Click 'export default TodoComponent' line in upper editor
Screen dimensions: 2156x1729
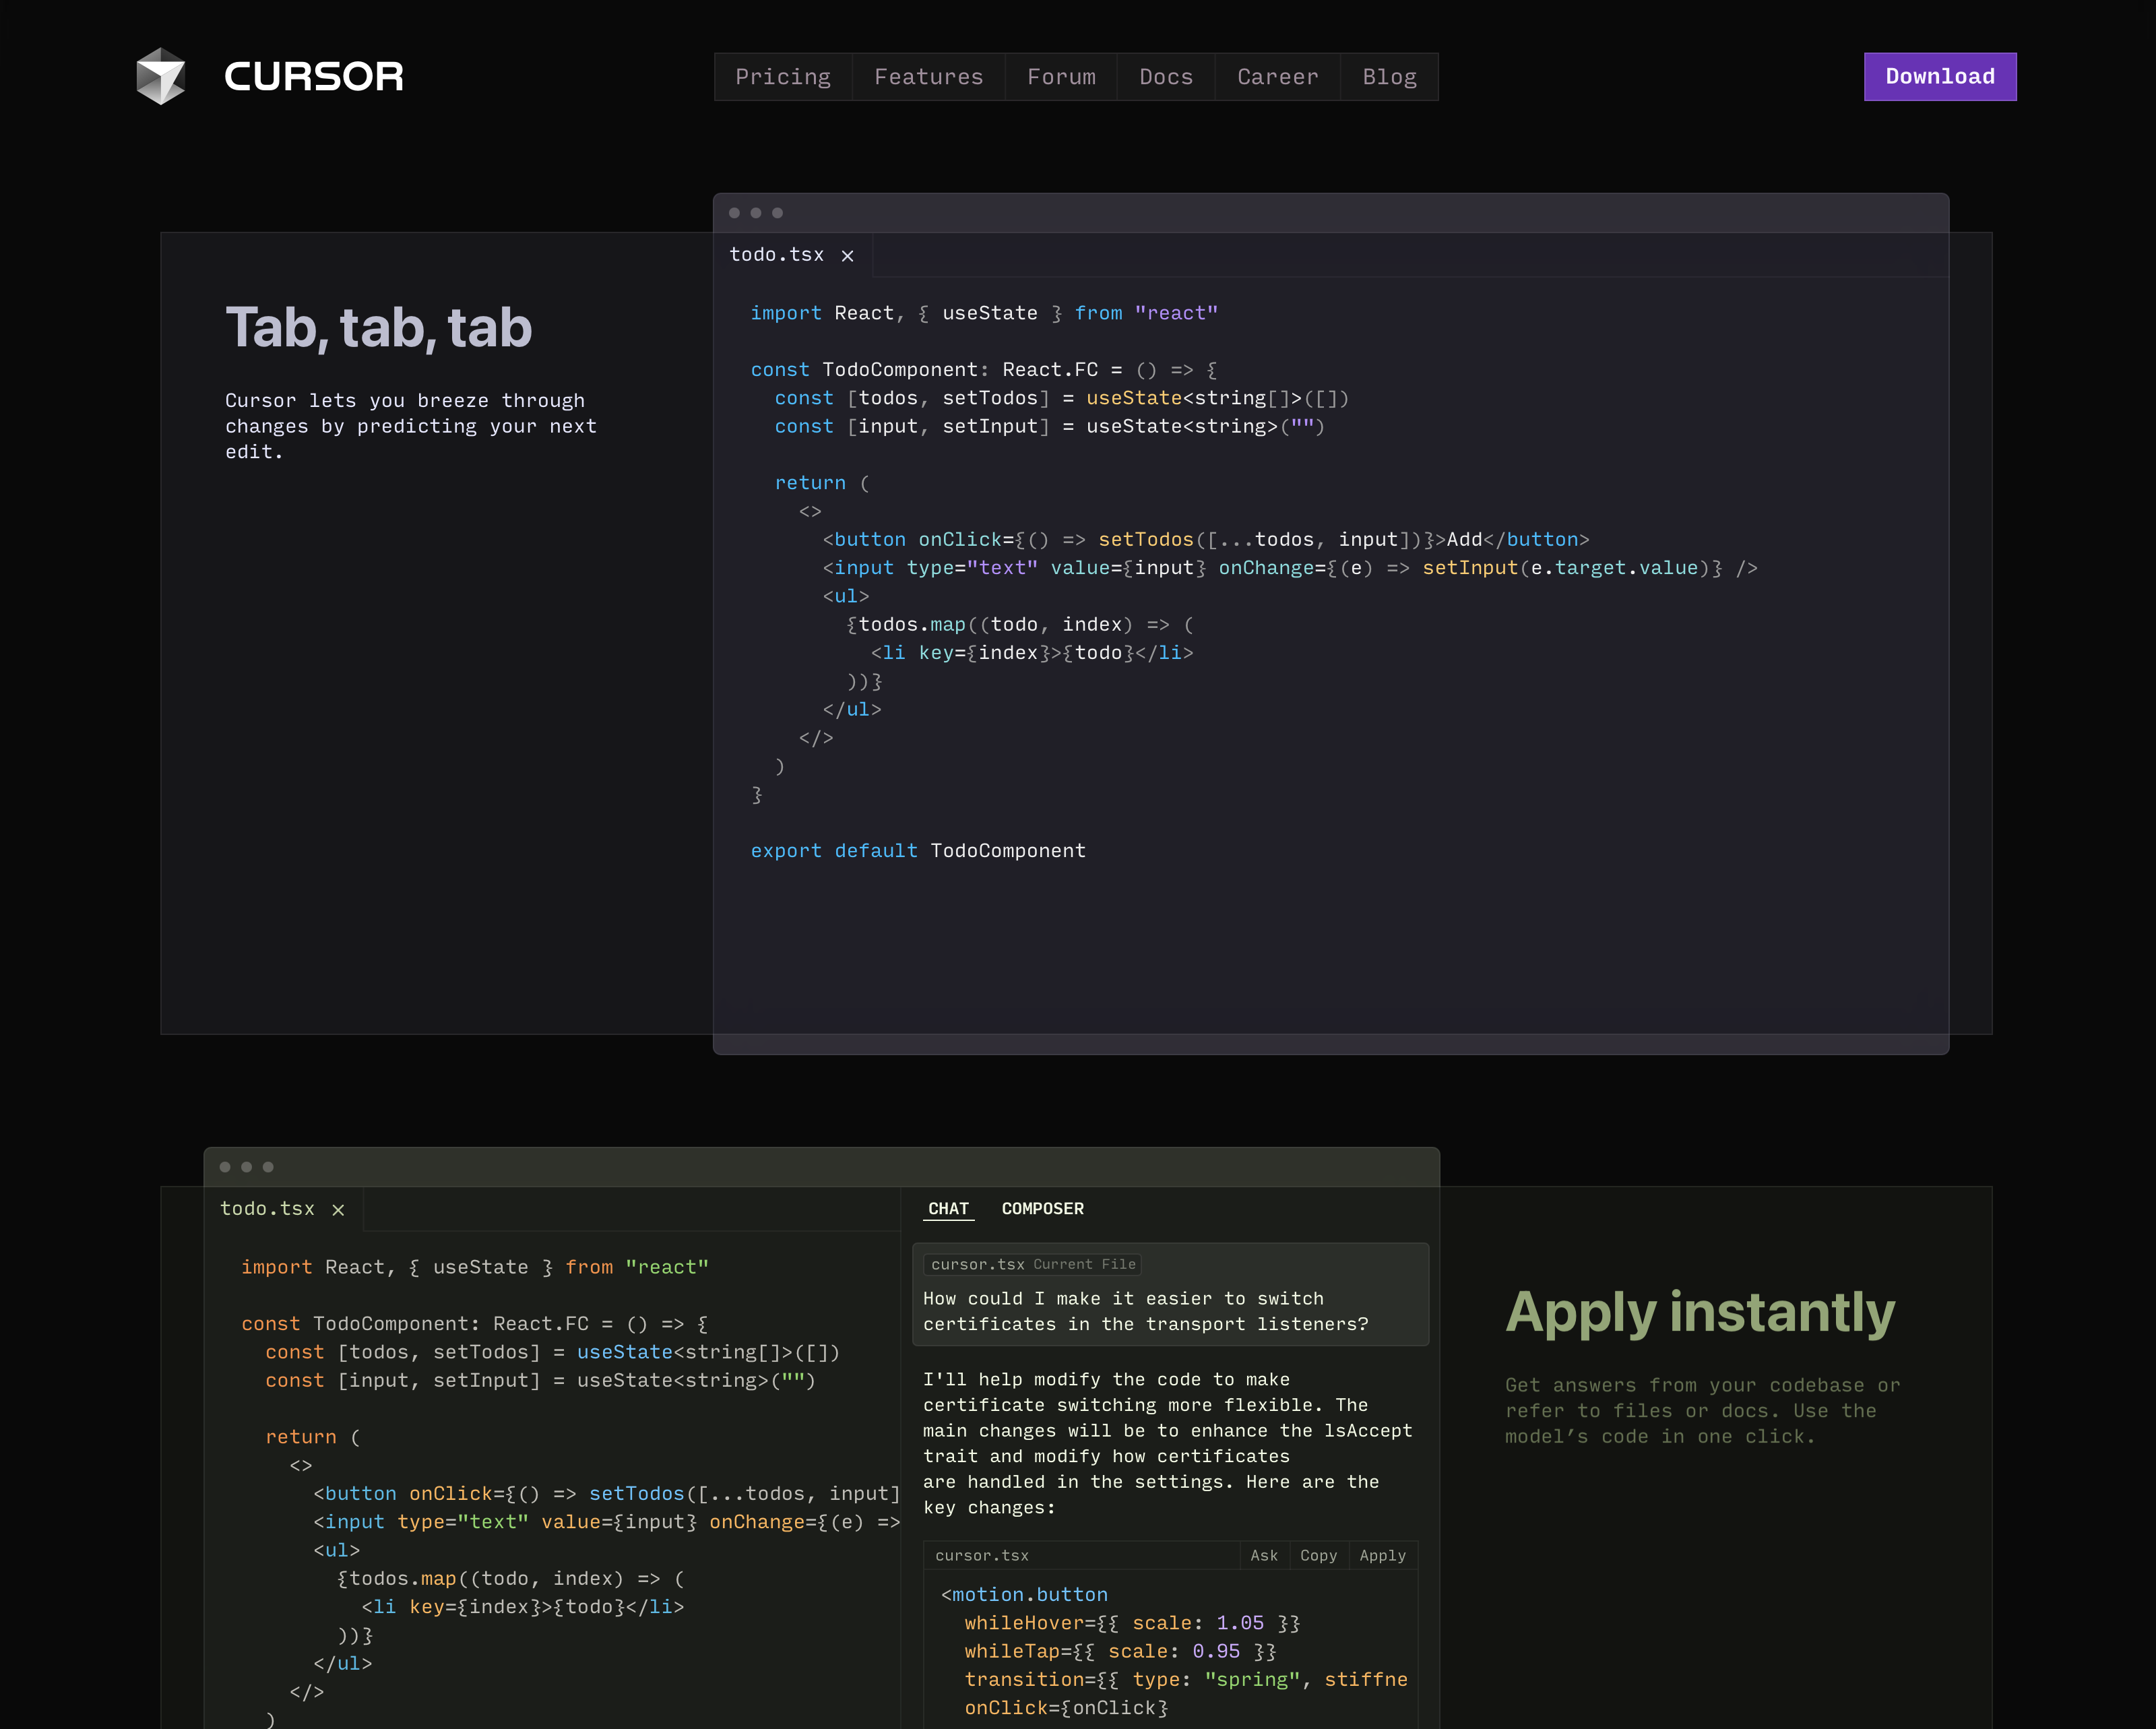(918, 851)
